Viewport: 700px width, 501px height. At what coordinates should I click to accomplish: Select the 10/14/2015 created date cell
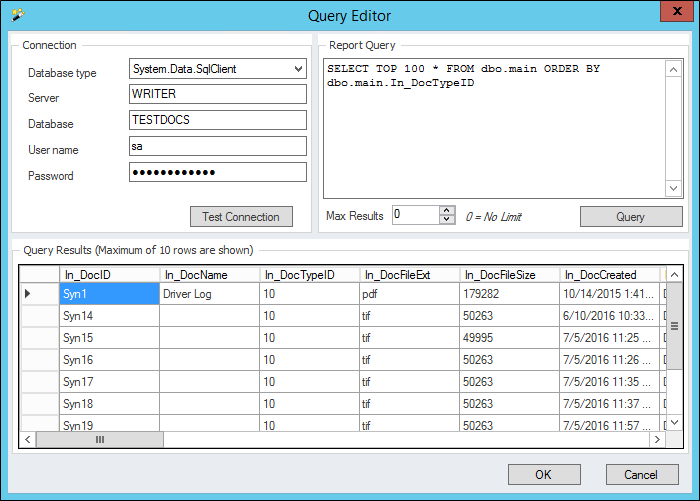coord(609,293)
